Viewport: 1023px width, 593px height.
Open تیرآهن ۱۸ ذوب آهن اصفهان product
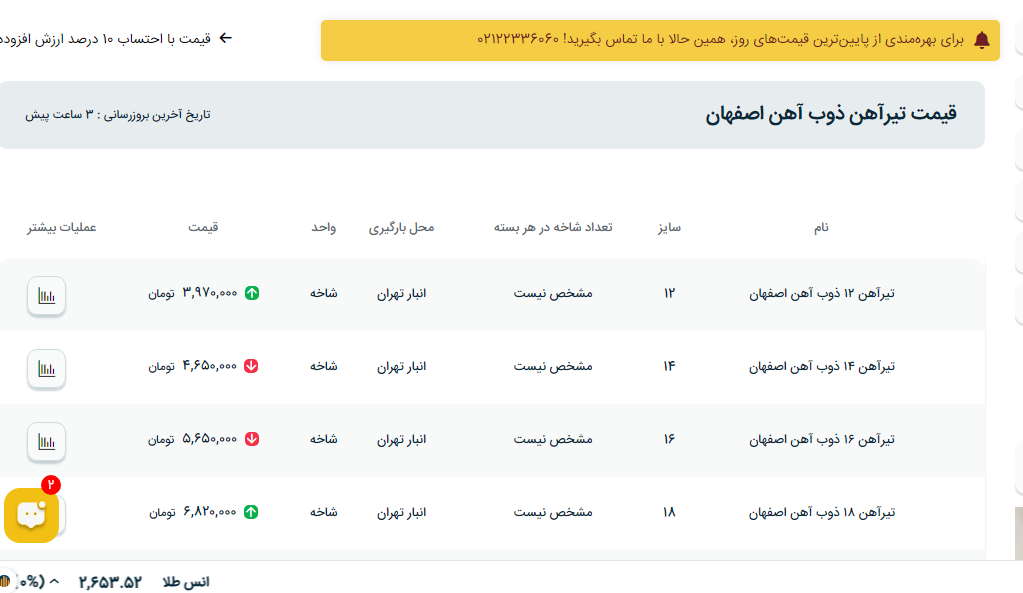[821, 512]
